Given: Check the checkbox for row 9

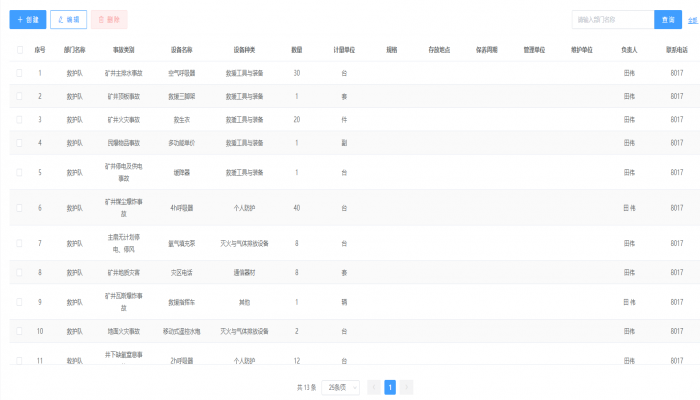Looking at the screenshot, I should click(x=19, y=301).
